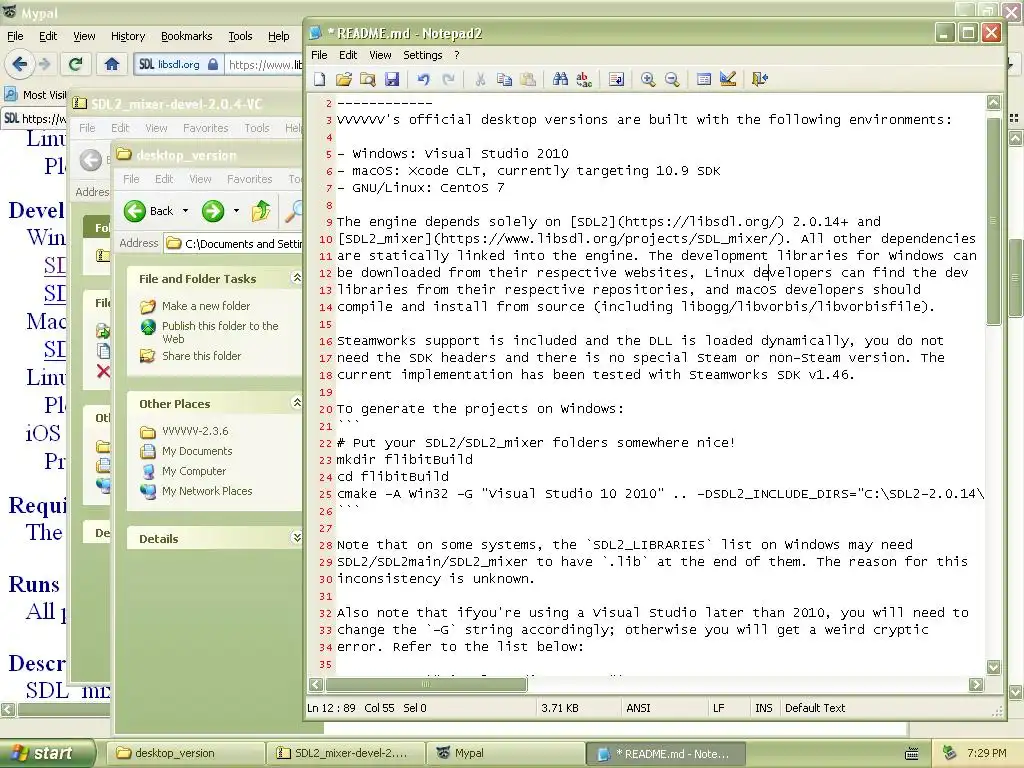Click Notepad2 horizontal scrollbar right arrow
Viewport: 1024px width, 768px height.
click(976, 684)
